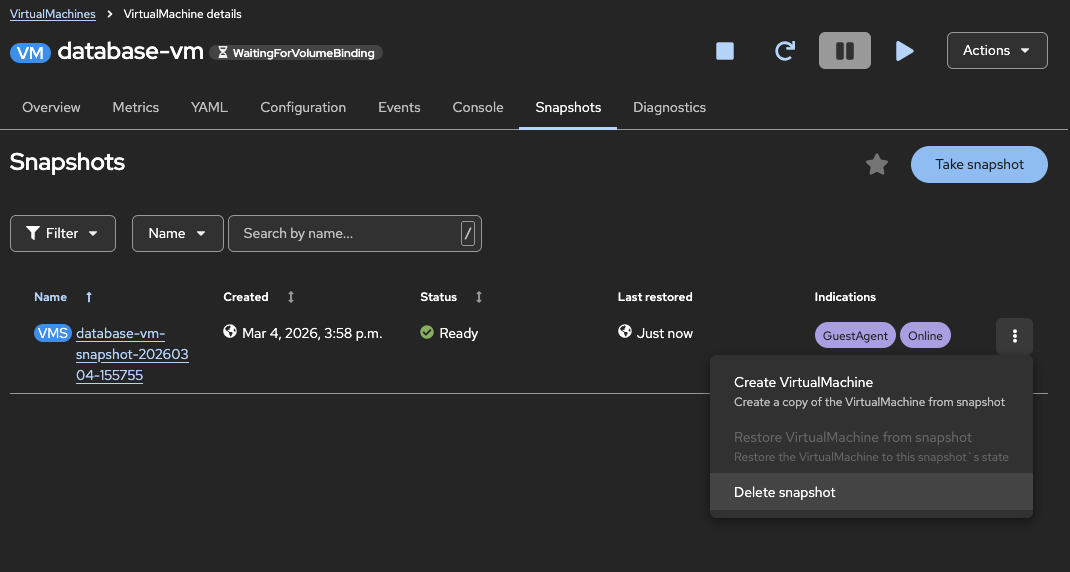Click the Status column header
The image size is (1070, 572).
pyautogui.click(x=438, y=297)
